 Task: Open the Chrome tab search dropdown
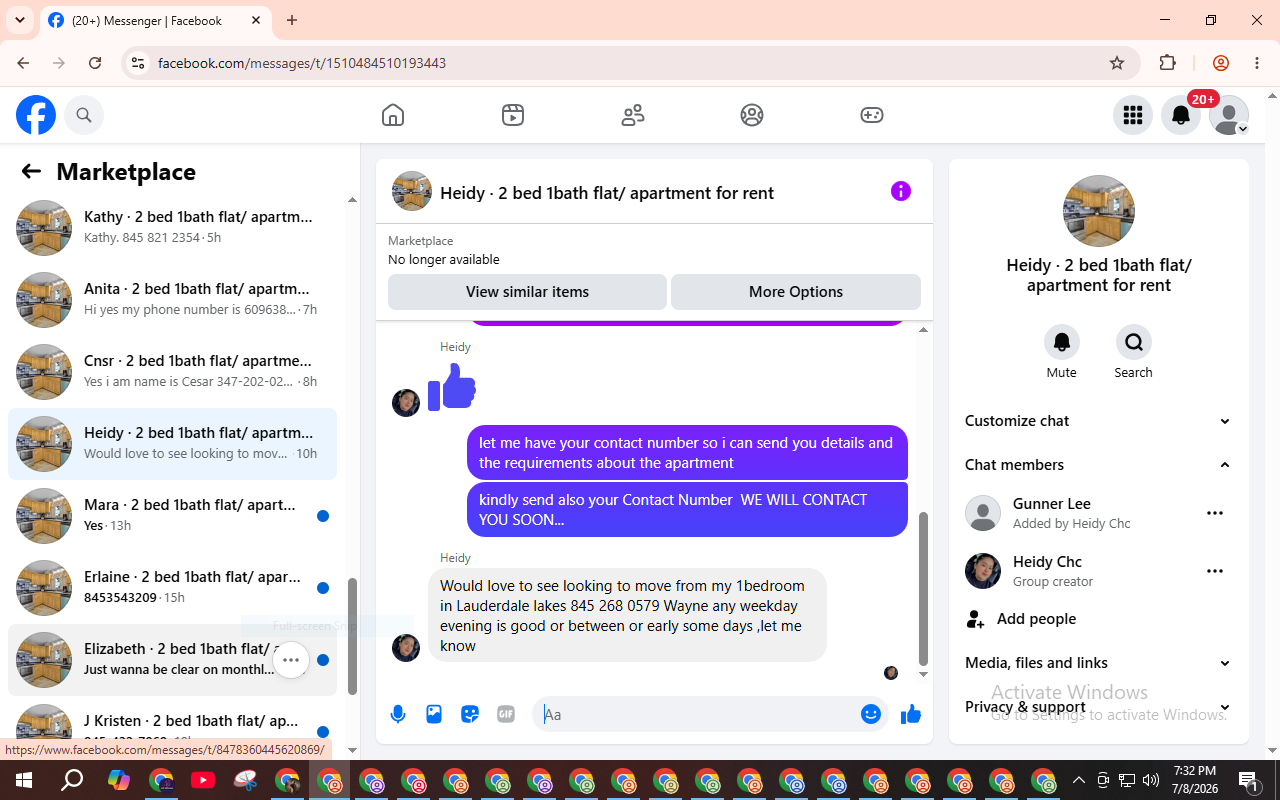point(20,20)
